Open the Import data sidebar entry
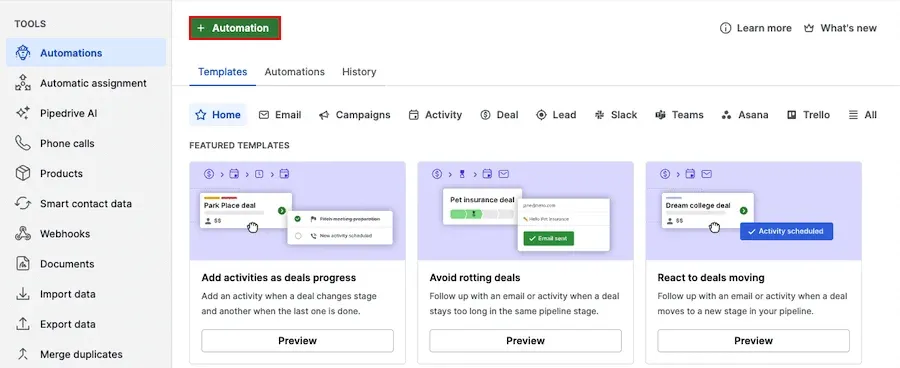The image size is (900, 368). pyautogui.click(x=86, y=294)
